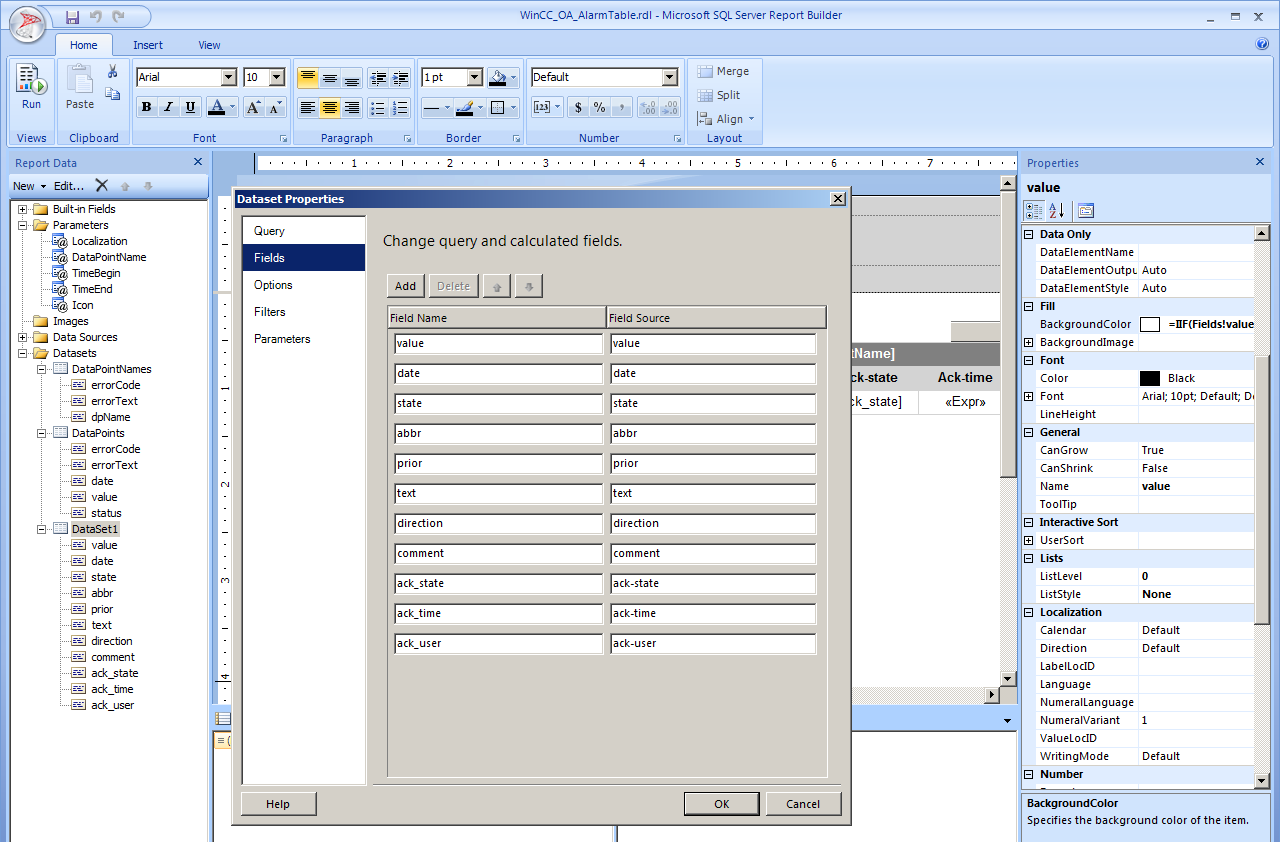
Task: Open Property Pages icon in Properties panel
Action: pyautogui.click(x=1086, y=210)
